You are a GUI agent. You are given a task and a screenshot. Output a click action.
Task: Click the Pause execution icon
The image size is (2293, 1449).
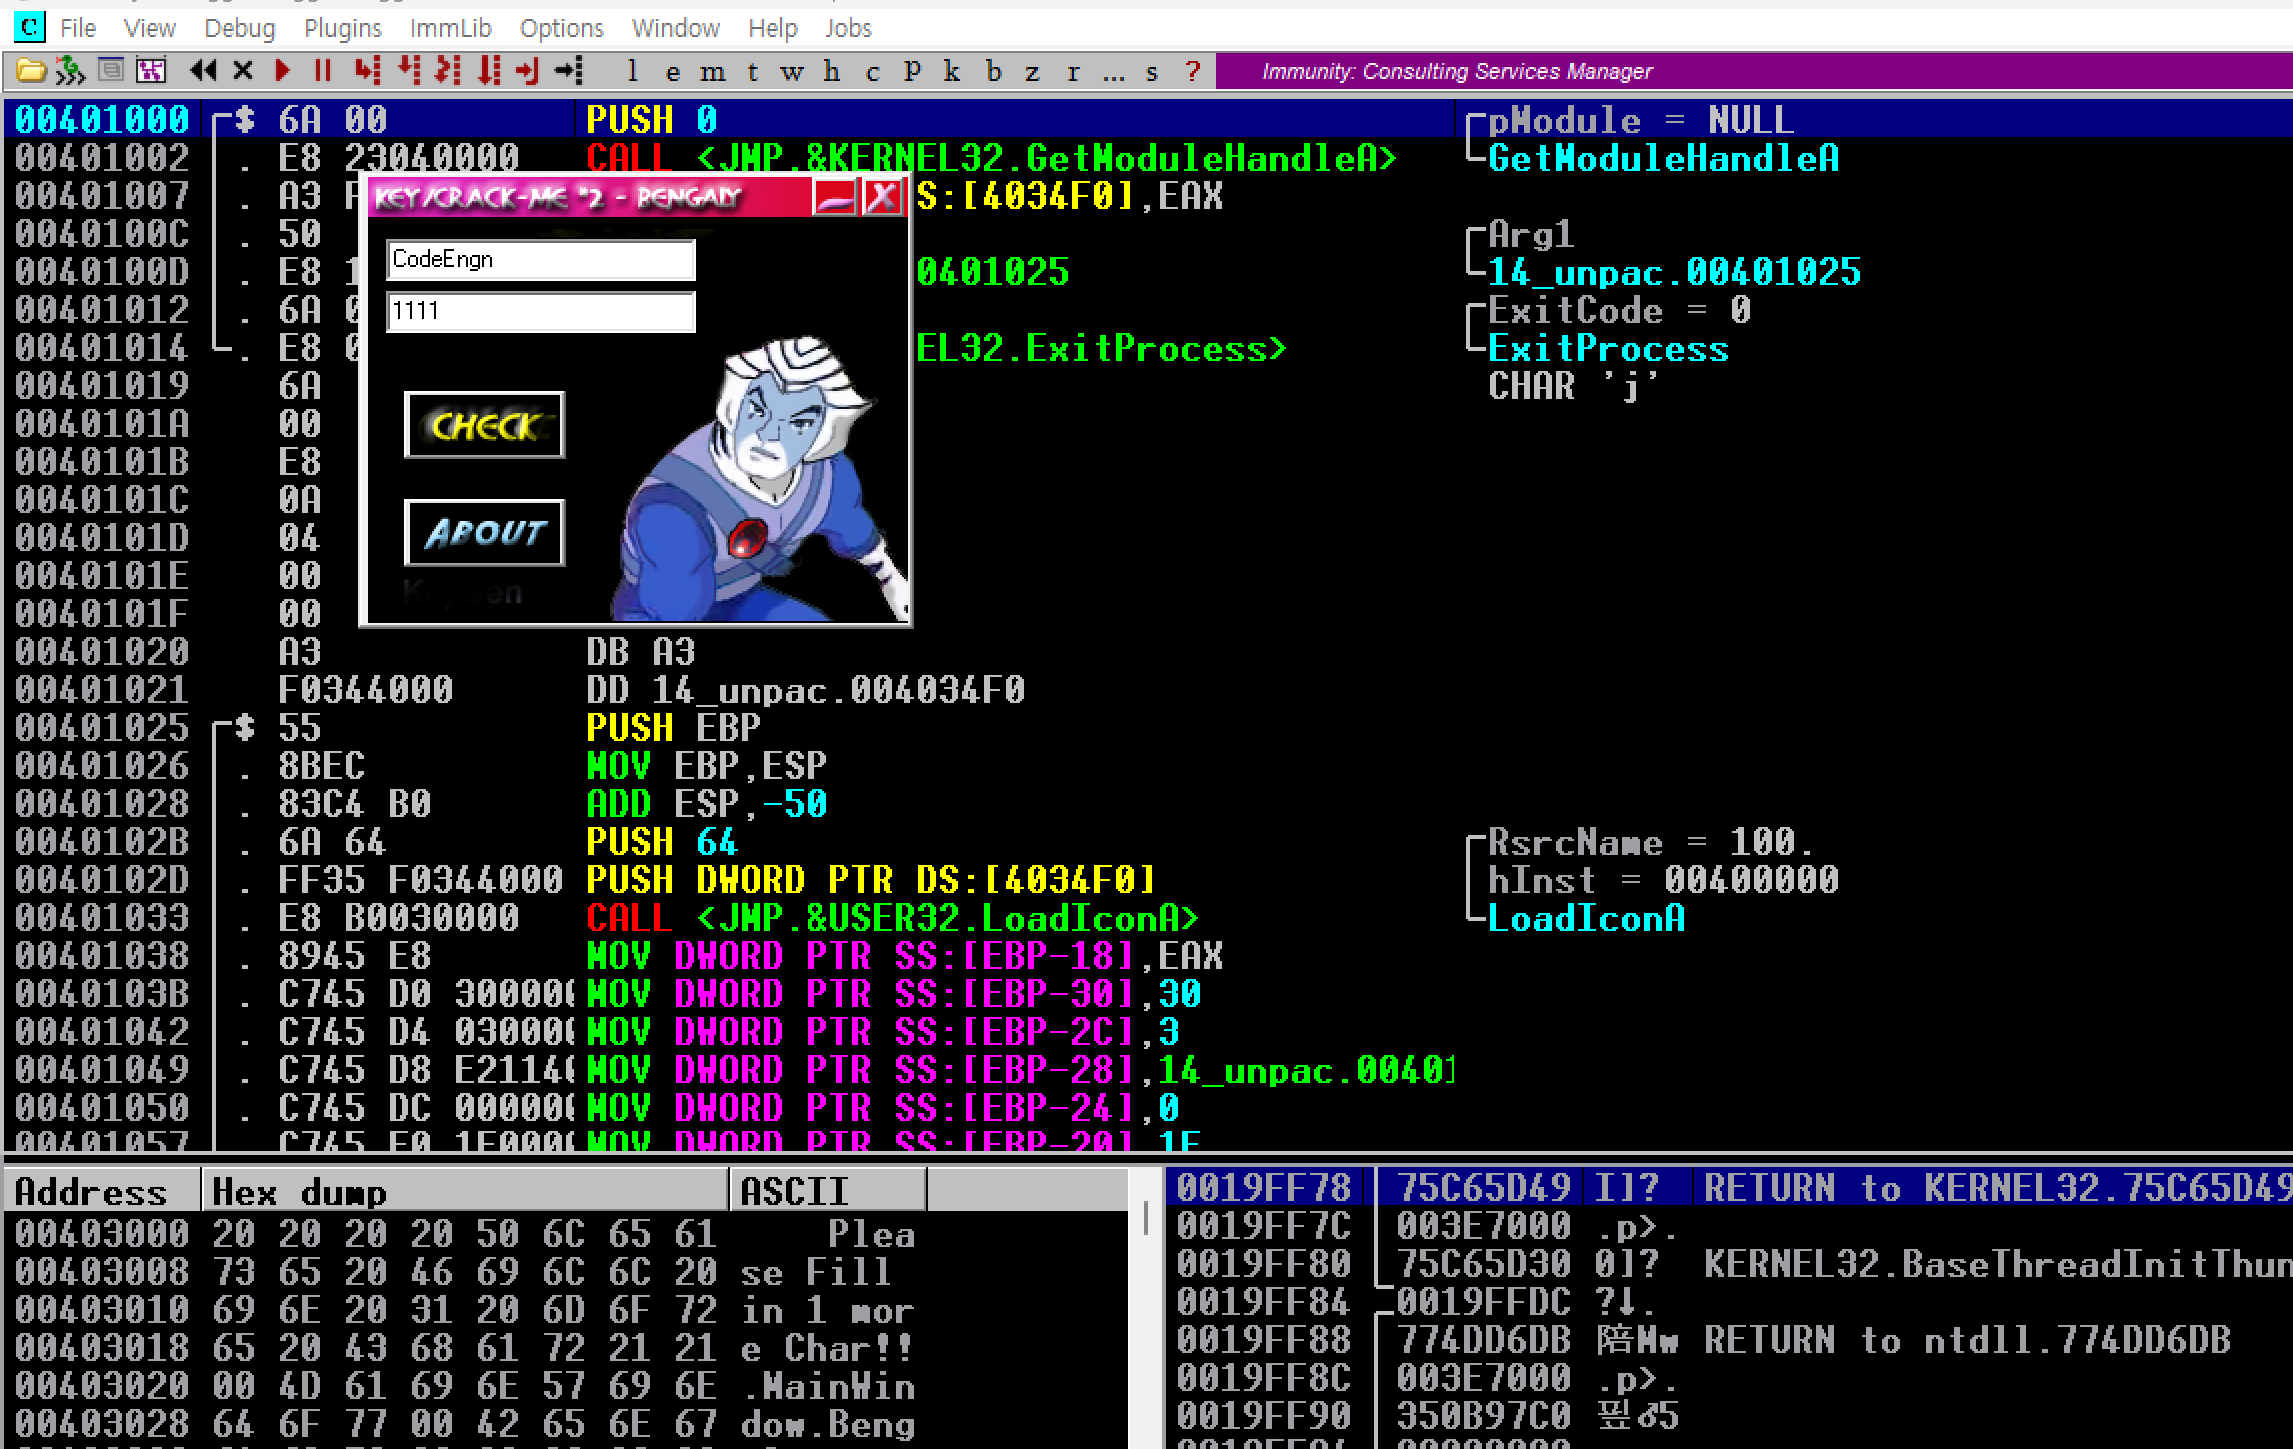(x=322, y=71)
